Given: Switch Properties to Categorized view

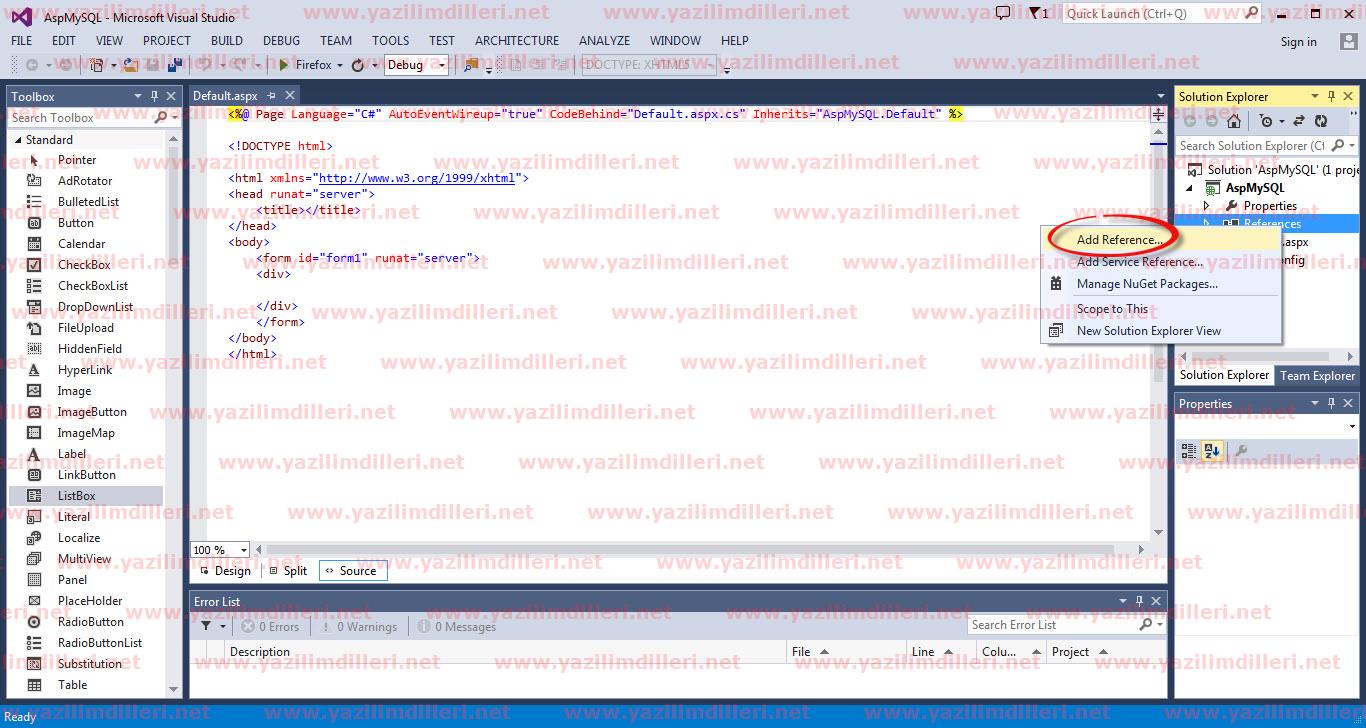Looking at the screenshot, I should tap(1188, 451).
